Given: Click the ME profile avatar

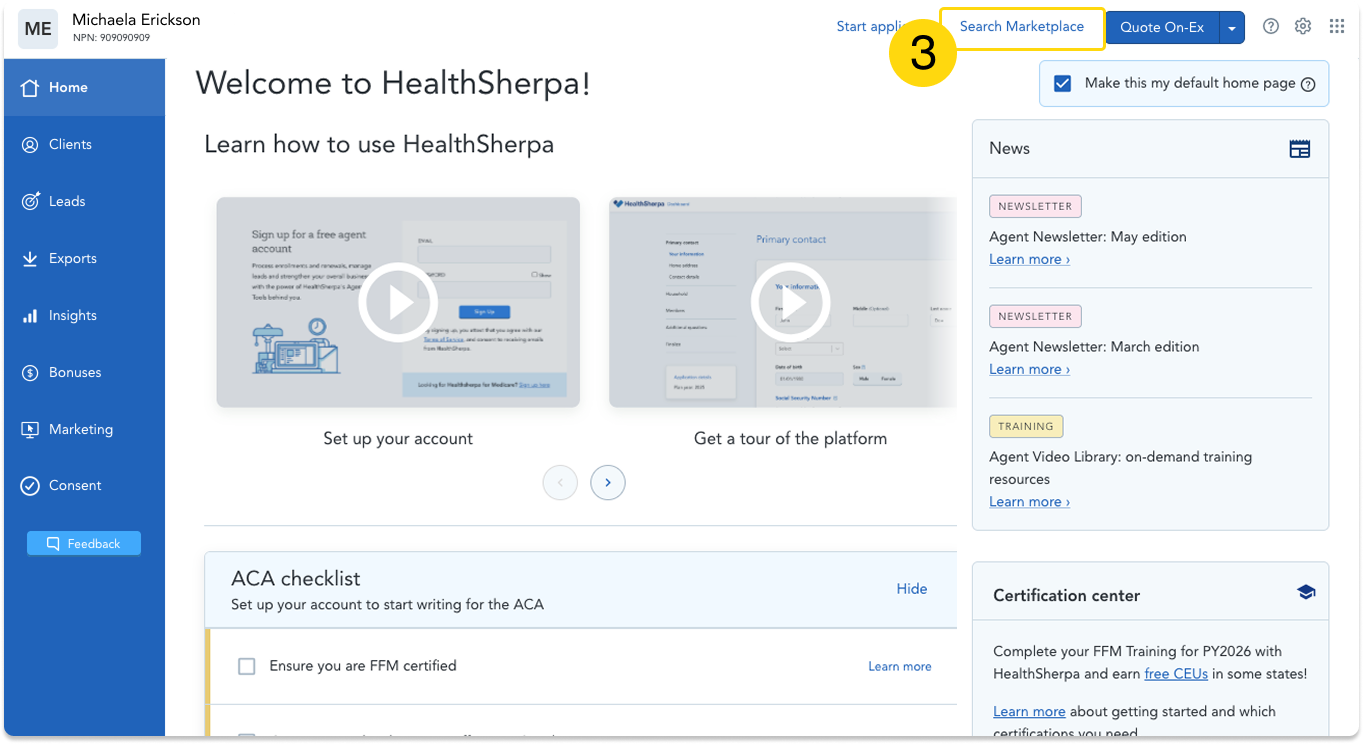Looking at the screenshot, I should coord(38,28).
